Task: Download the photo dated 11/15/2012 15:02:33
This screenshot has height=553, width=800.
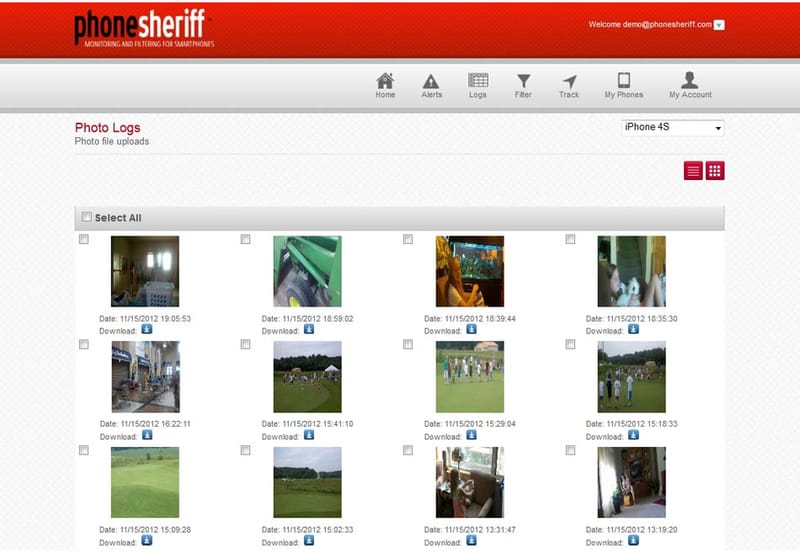Action: [x=309, y=540]
